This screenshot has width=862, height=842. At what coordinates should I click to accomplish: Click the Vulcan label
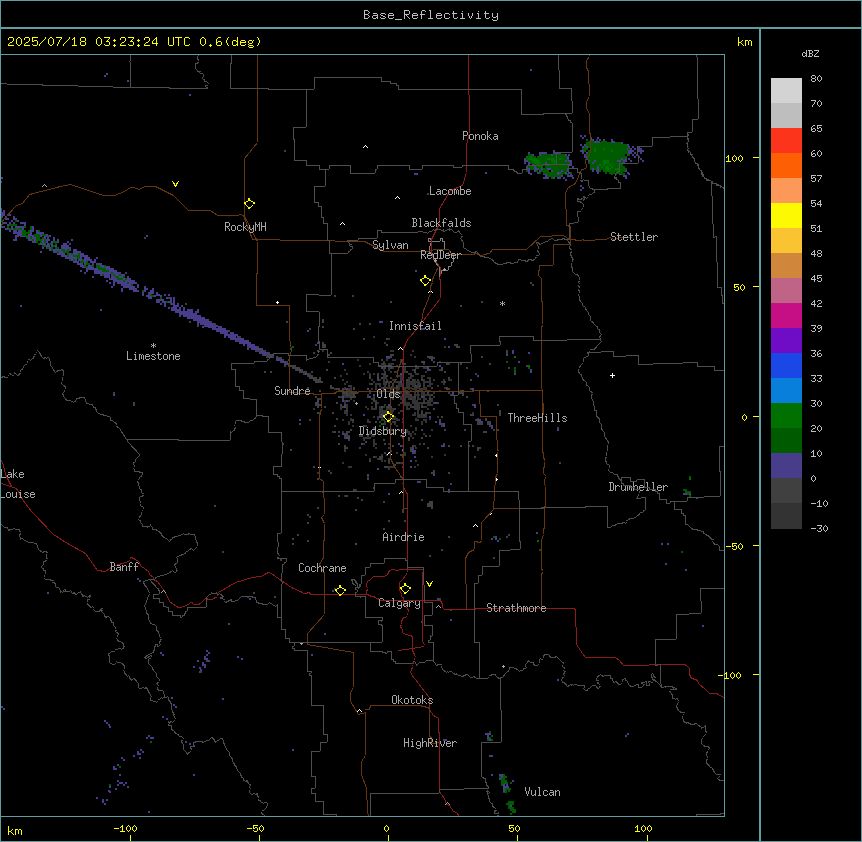[542, 792]
